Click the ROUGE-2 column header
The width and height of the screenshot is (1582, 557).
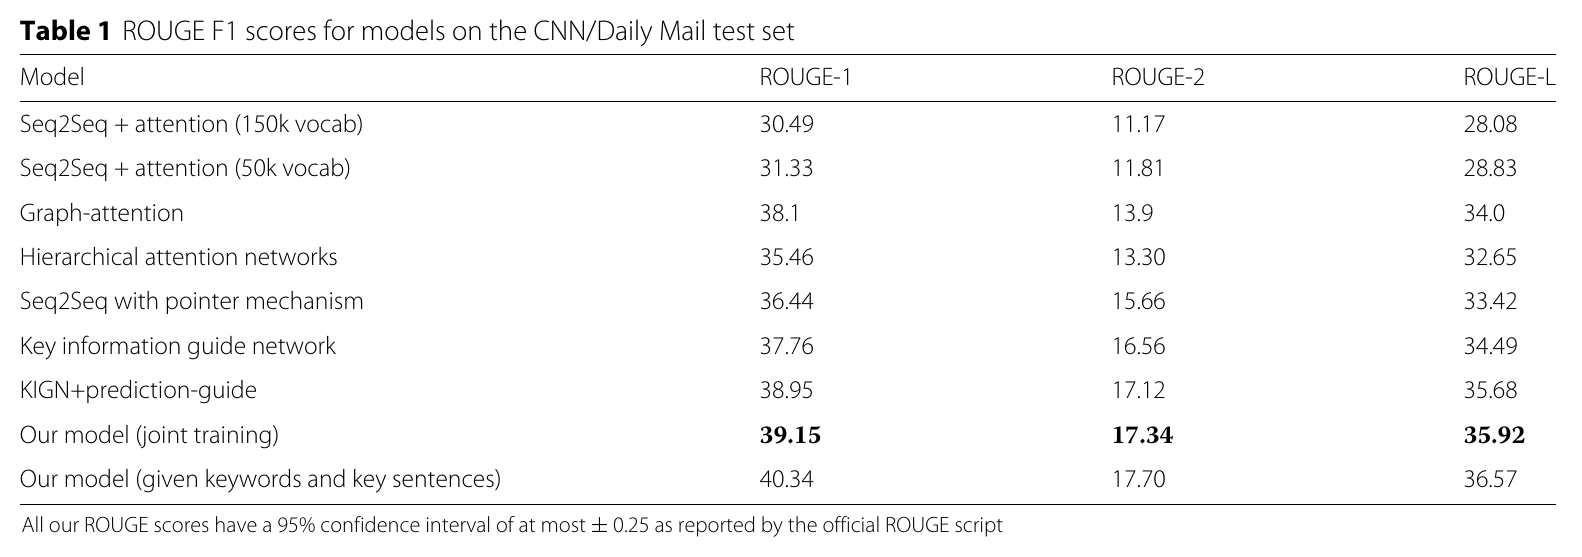coord(1158,77)
